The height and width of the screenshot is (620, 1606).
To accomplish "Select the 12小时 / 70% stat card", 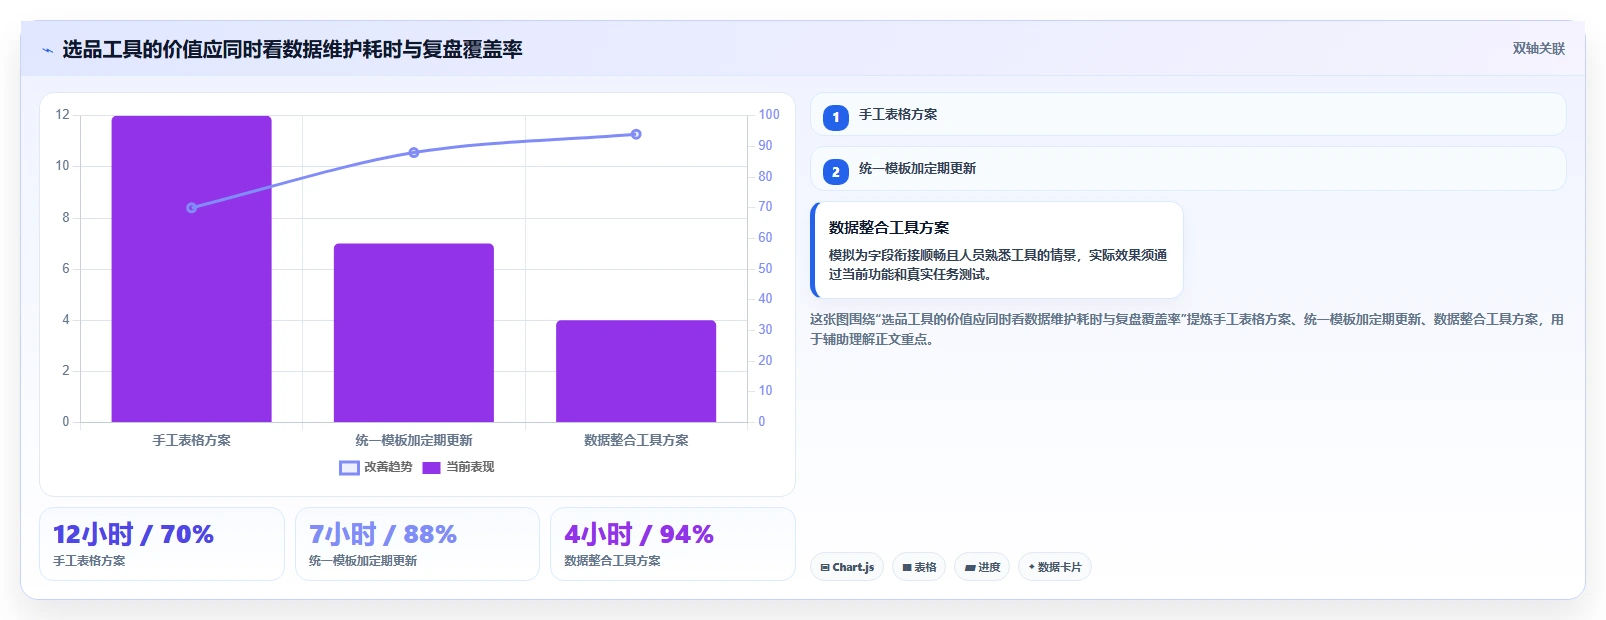I will pyautogui.click(x=162, y=544).
